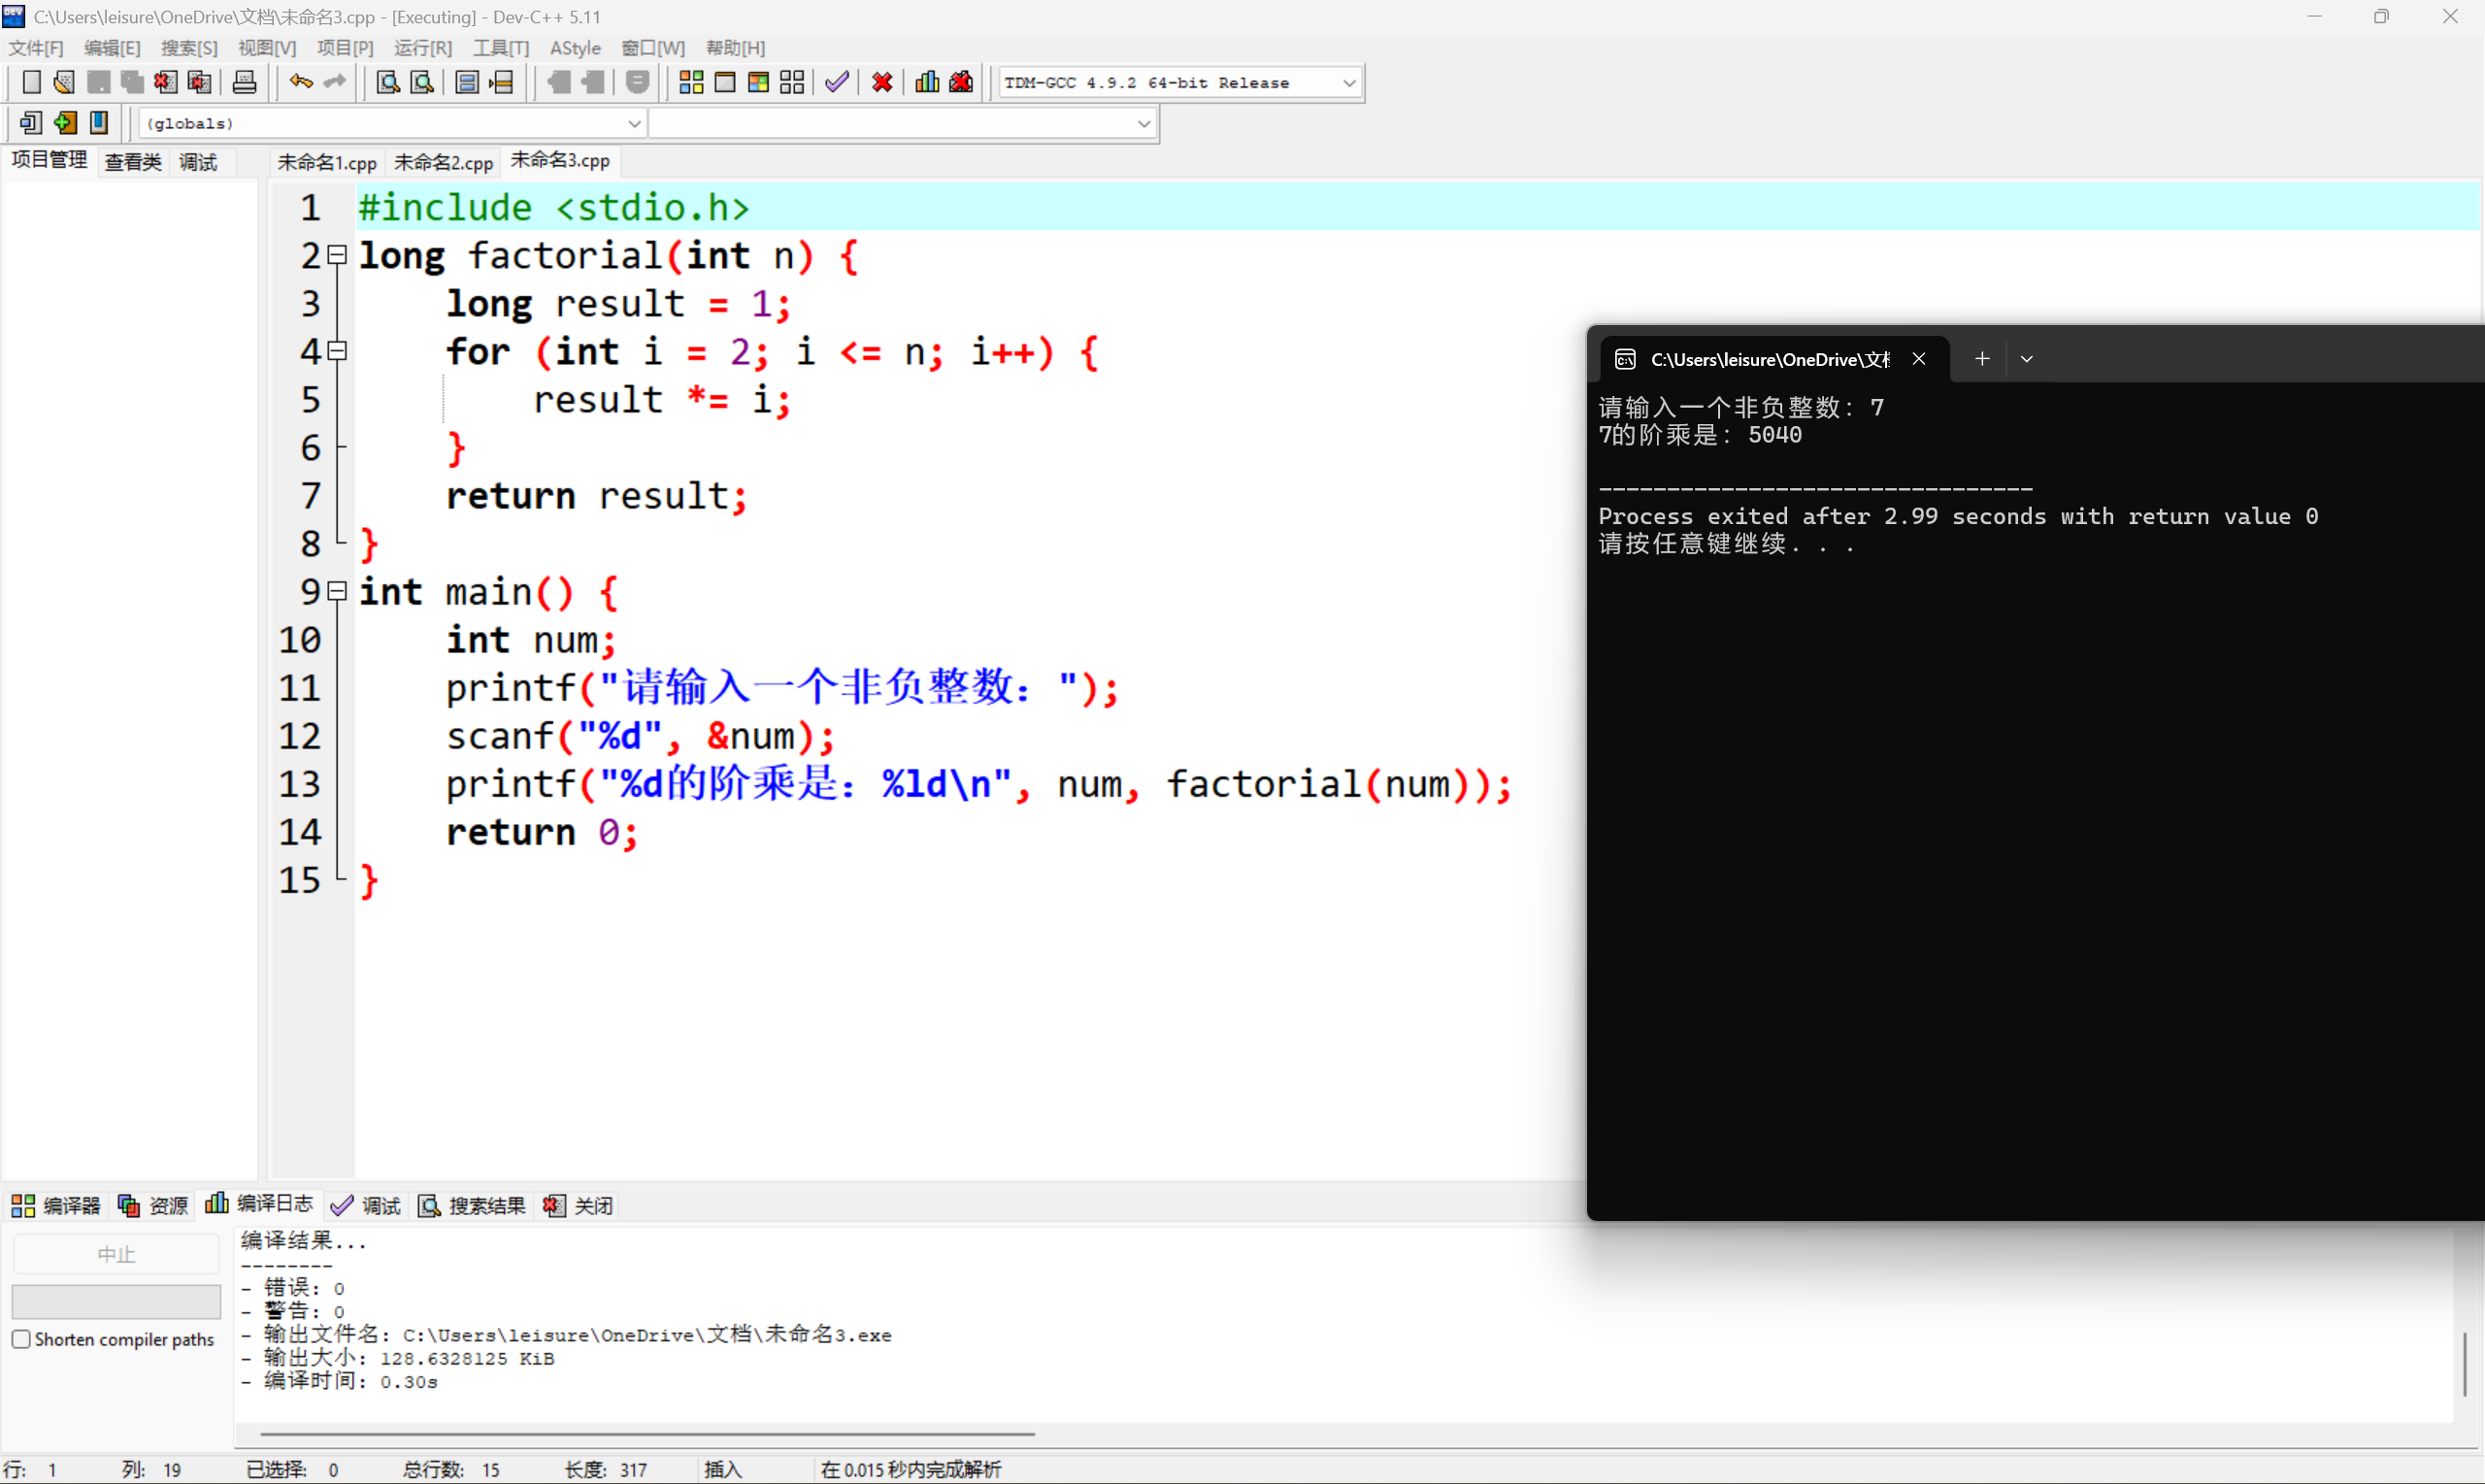Image resolution: width=2485 pixels, height=1484 pixels.
Task: Open the Find dialog via the magnifier icon
Action: coord(386,82)
